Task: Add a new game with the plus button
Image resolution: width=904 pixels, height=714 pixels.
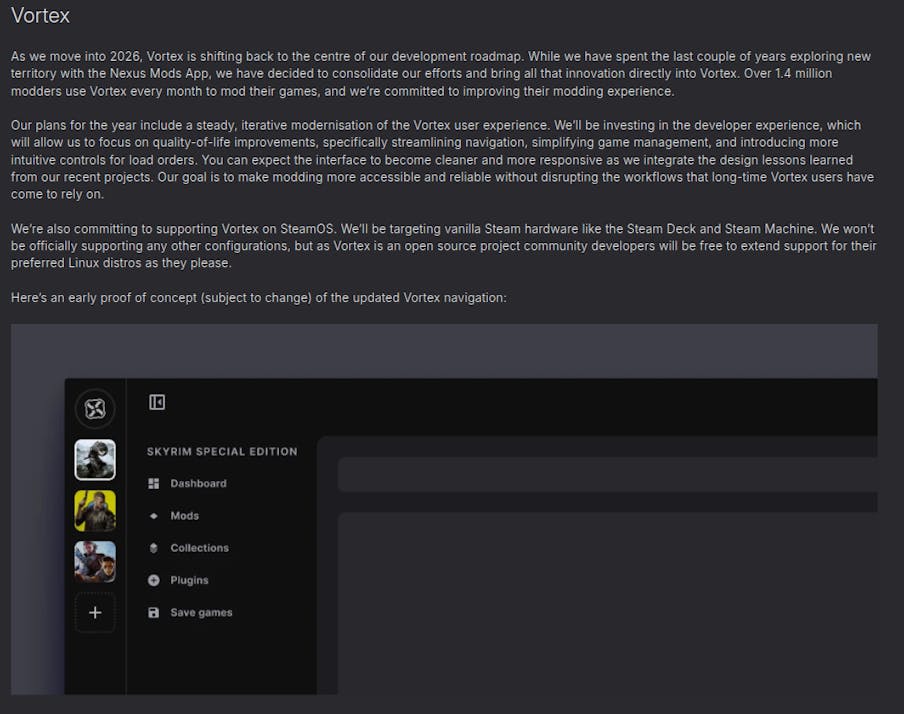Action: click(95, 613)
